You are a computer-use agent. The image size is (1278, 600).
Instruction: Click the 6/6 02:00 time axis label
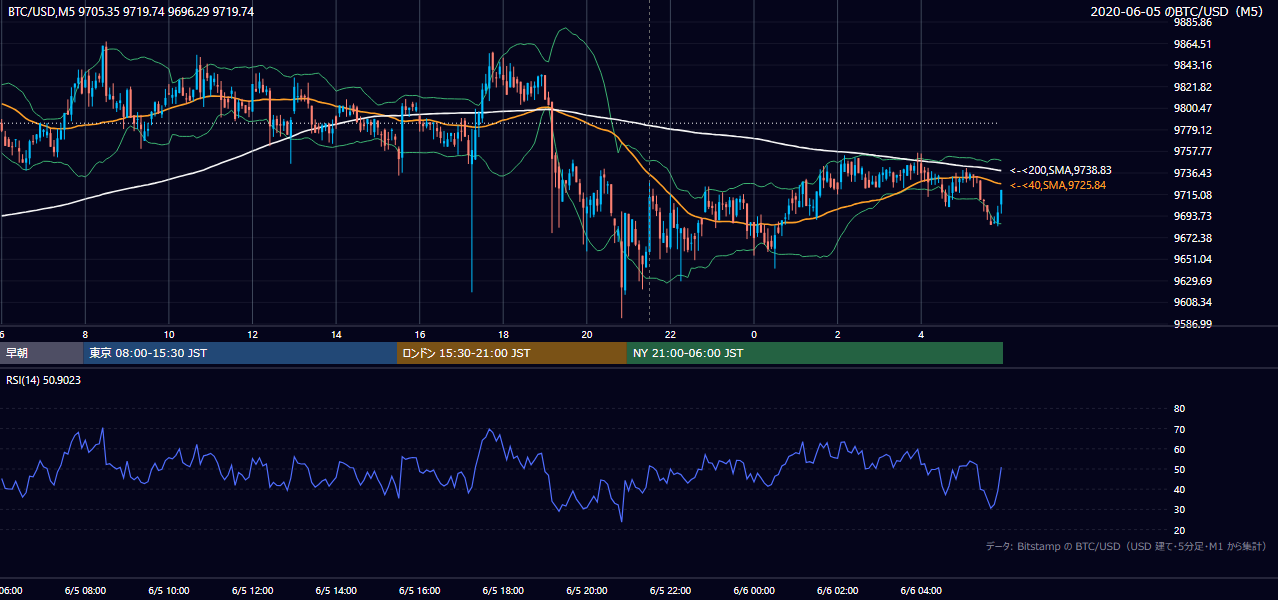click(x=838, y=591)
